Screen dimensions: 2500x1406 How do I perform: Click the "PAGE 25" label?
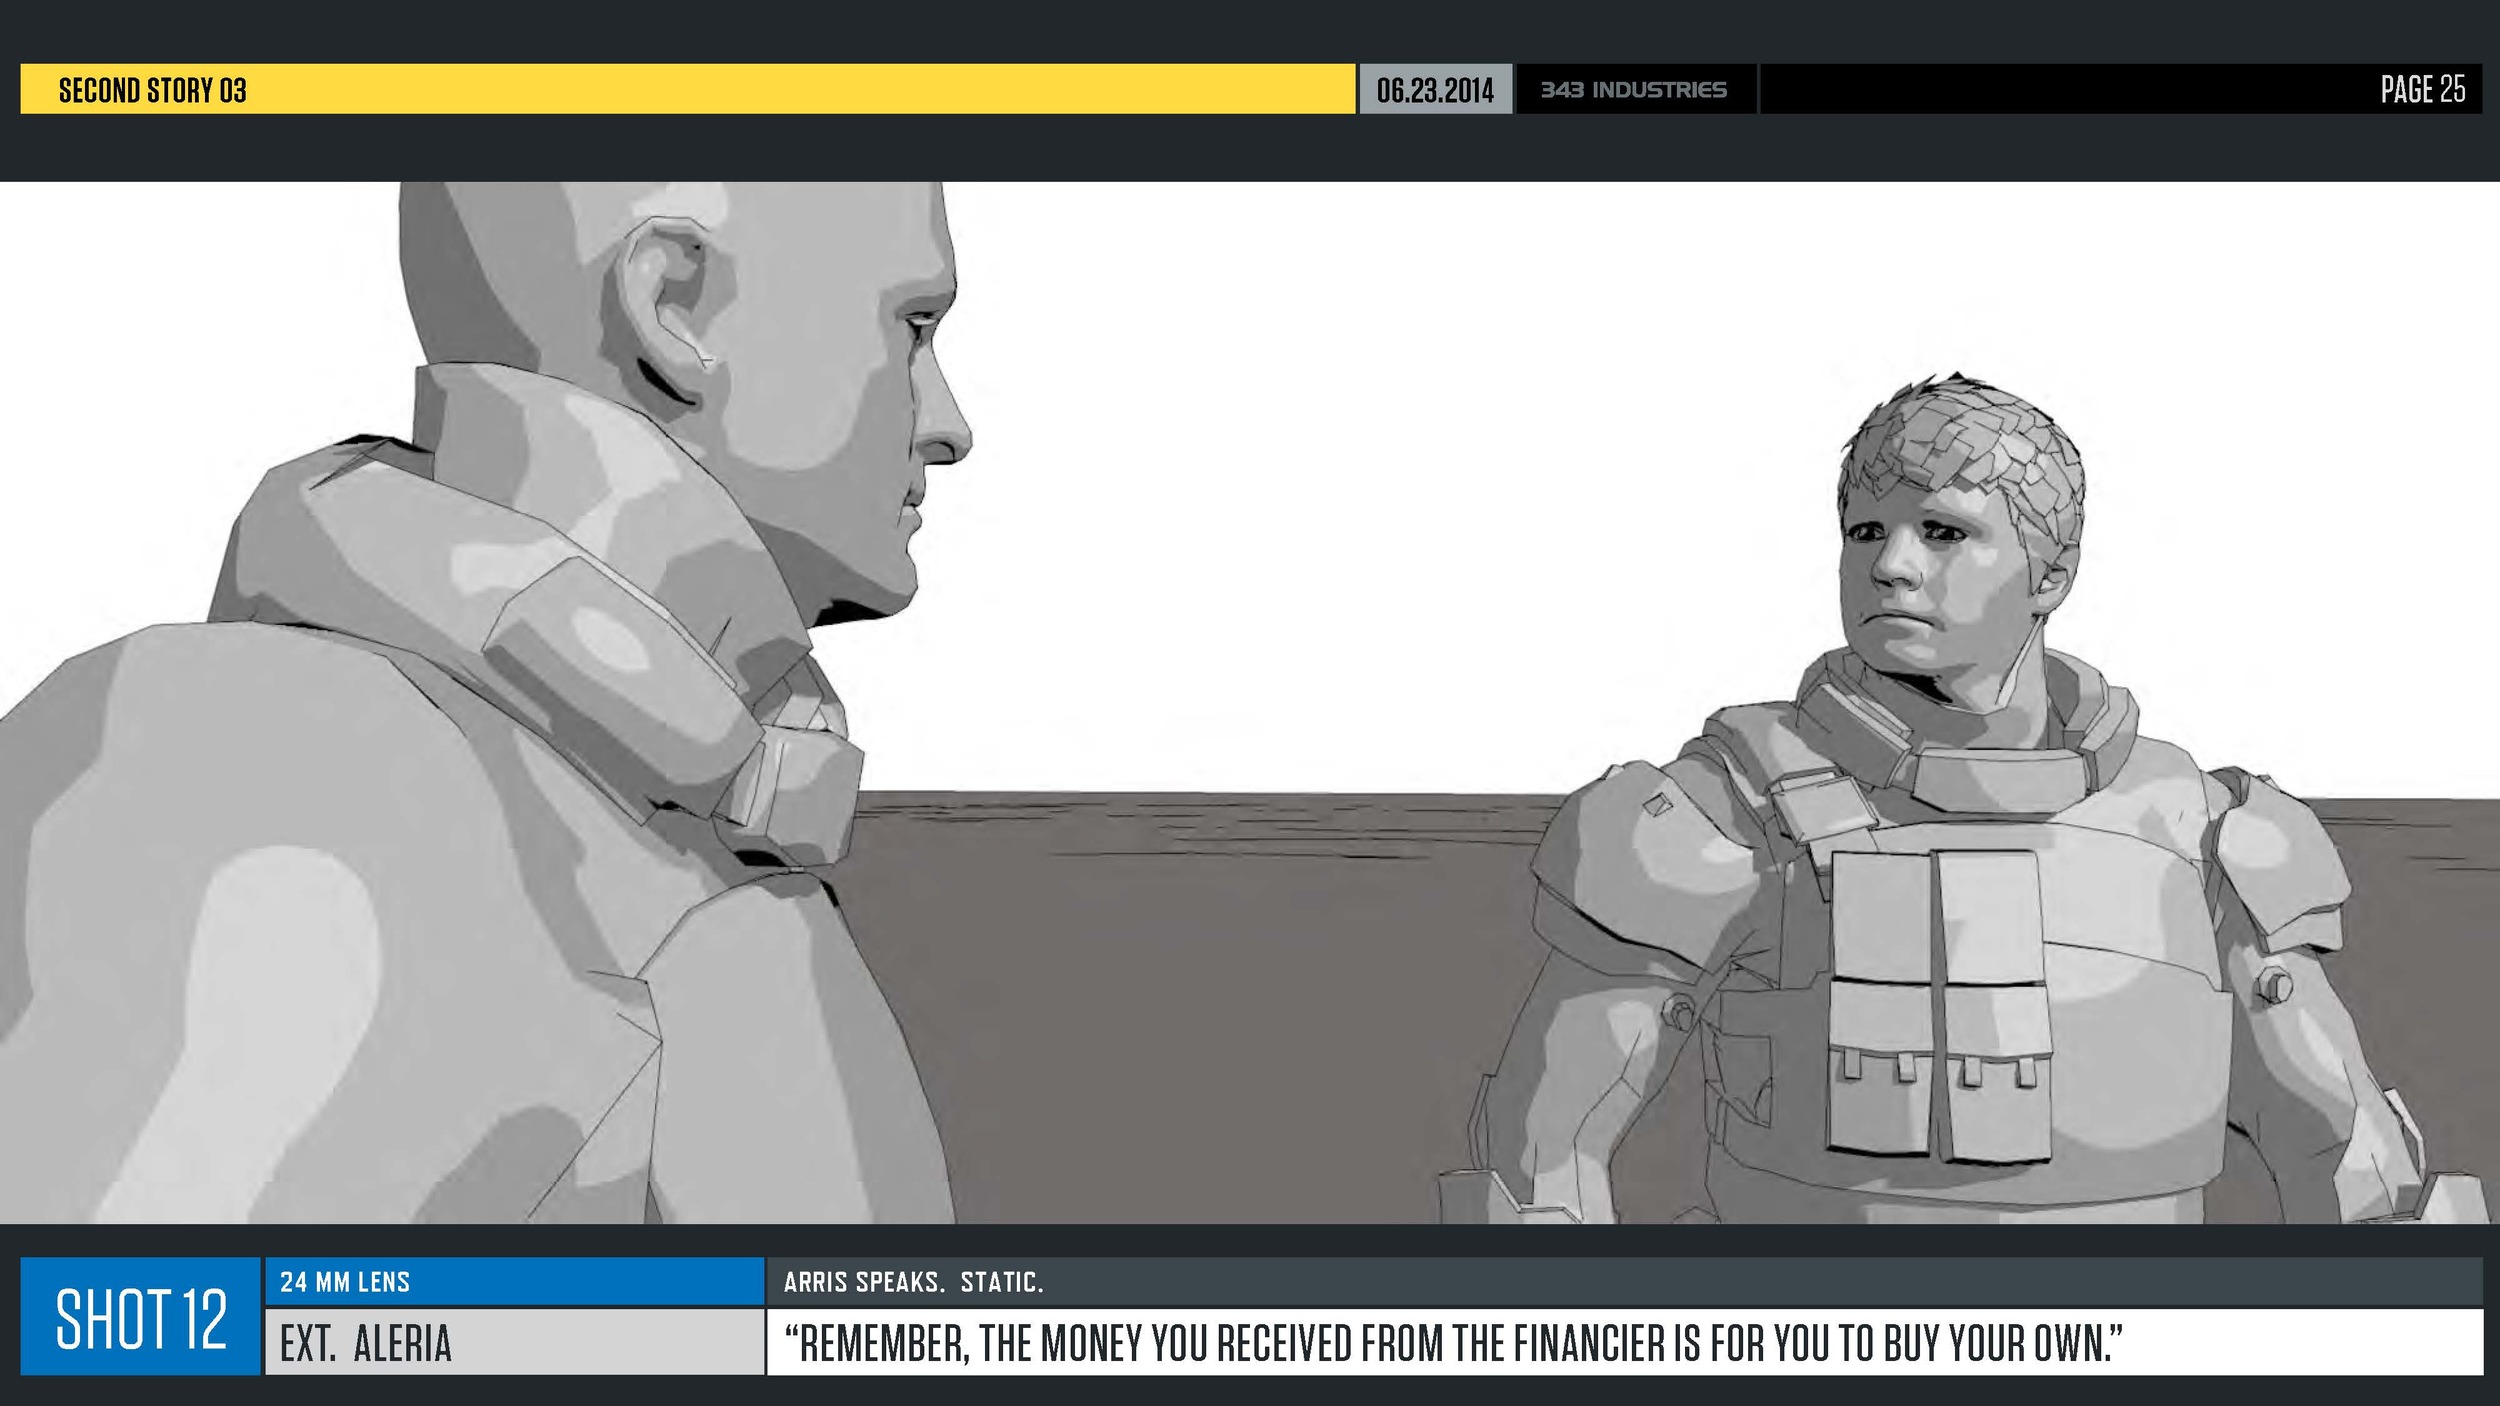click(2422, 89)
